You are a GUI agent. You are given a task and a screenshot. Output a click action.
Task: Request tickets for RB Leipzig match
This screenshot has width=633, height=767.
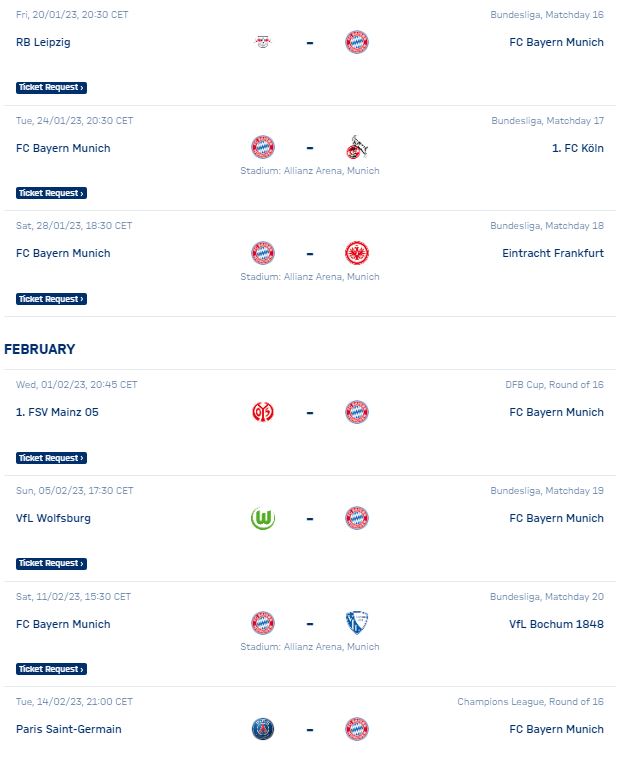click(x=51, y=88)
